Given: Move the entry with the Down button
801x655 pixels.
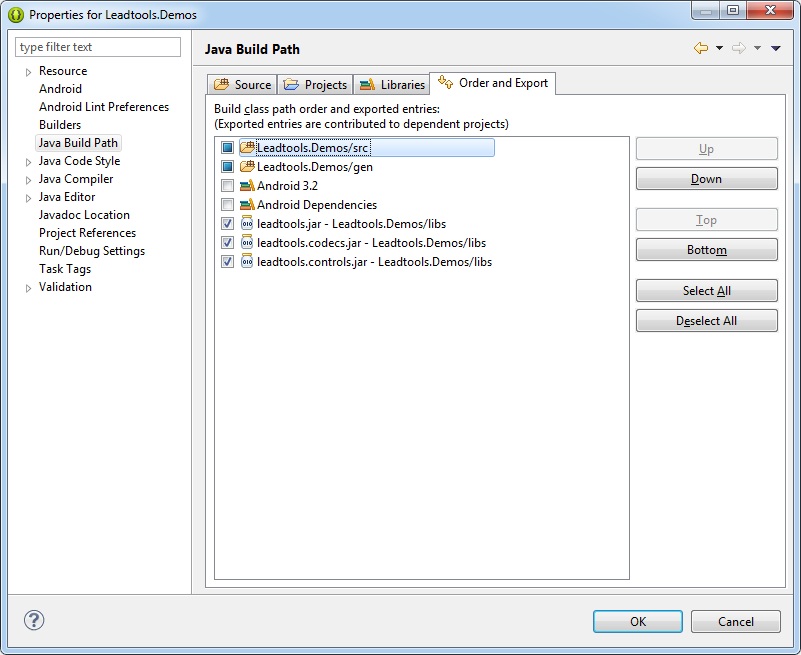Looking at the screenshot, I should tap(706, 179).
